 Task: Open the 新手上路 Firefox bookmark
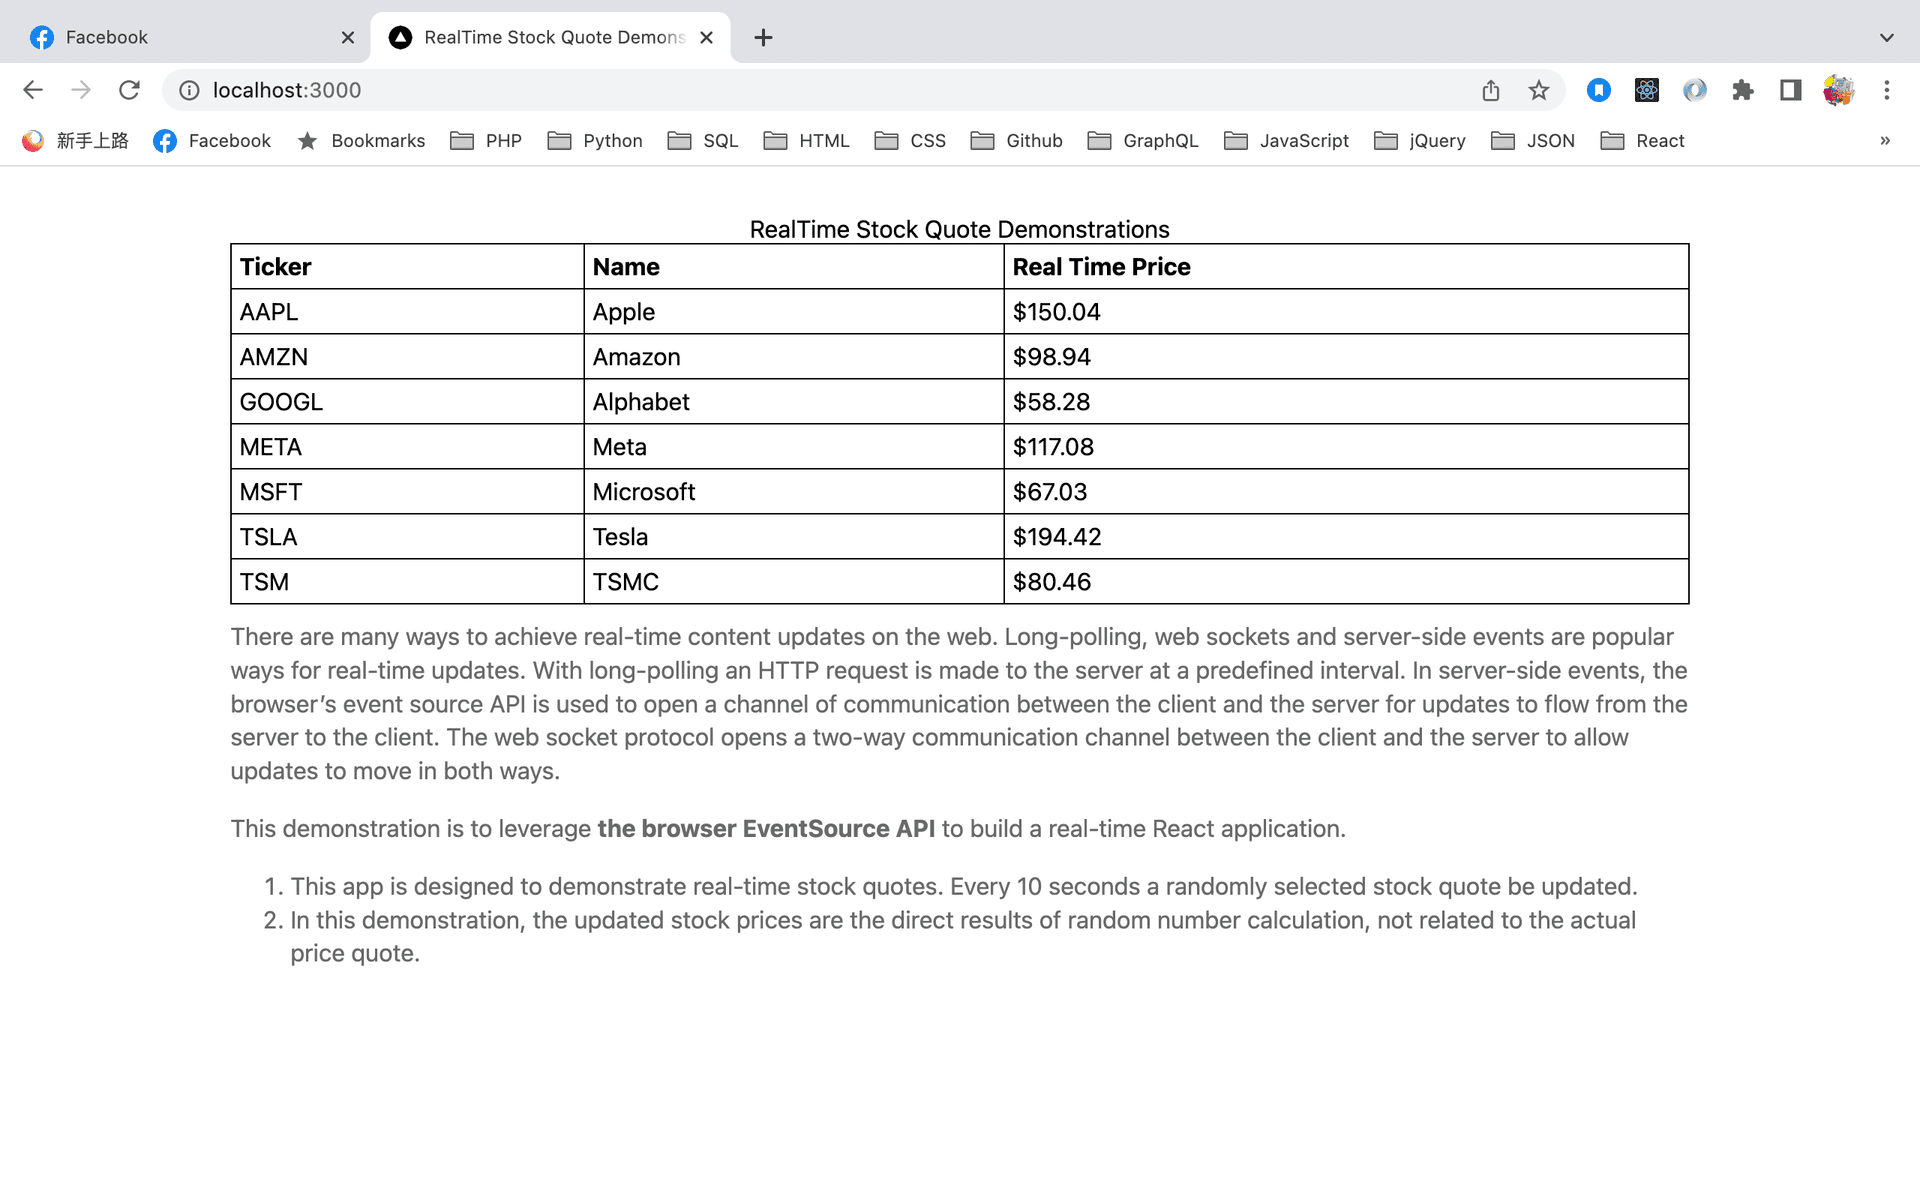(x=75, y=141)
